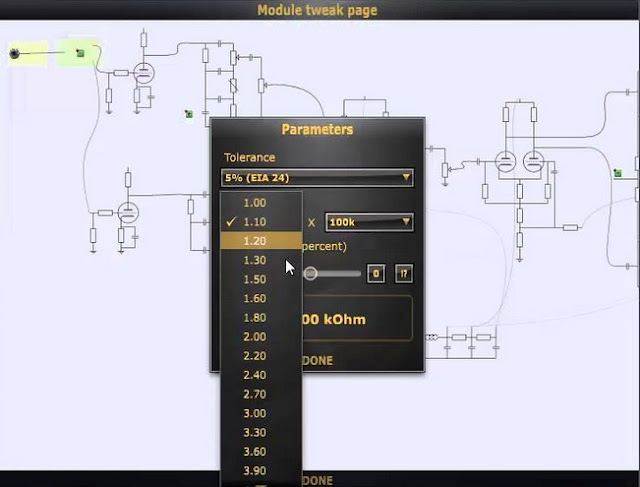Select checked value 1.10 from the list
640x487 pixels.
pyautogui.click(x=261, y=222)
